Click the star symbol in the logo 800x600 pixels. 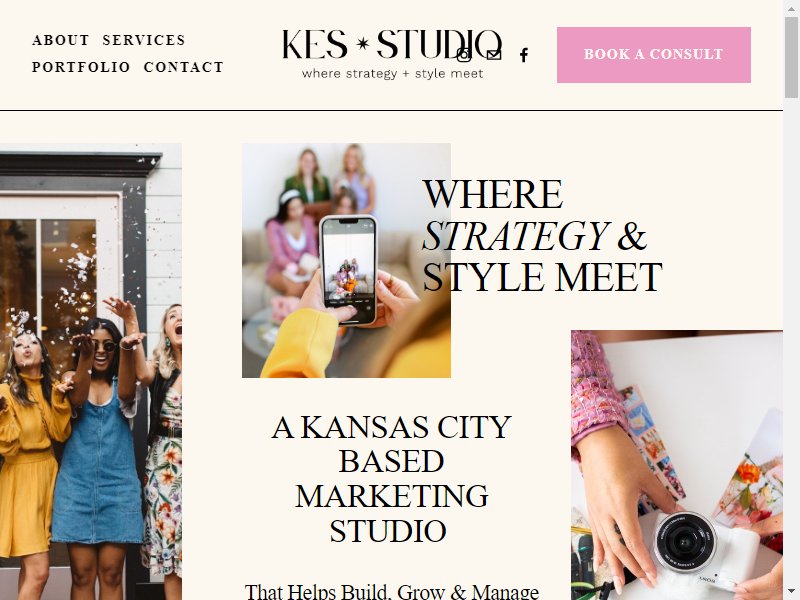[x=363, y=44]
